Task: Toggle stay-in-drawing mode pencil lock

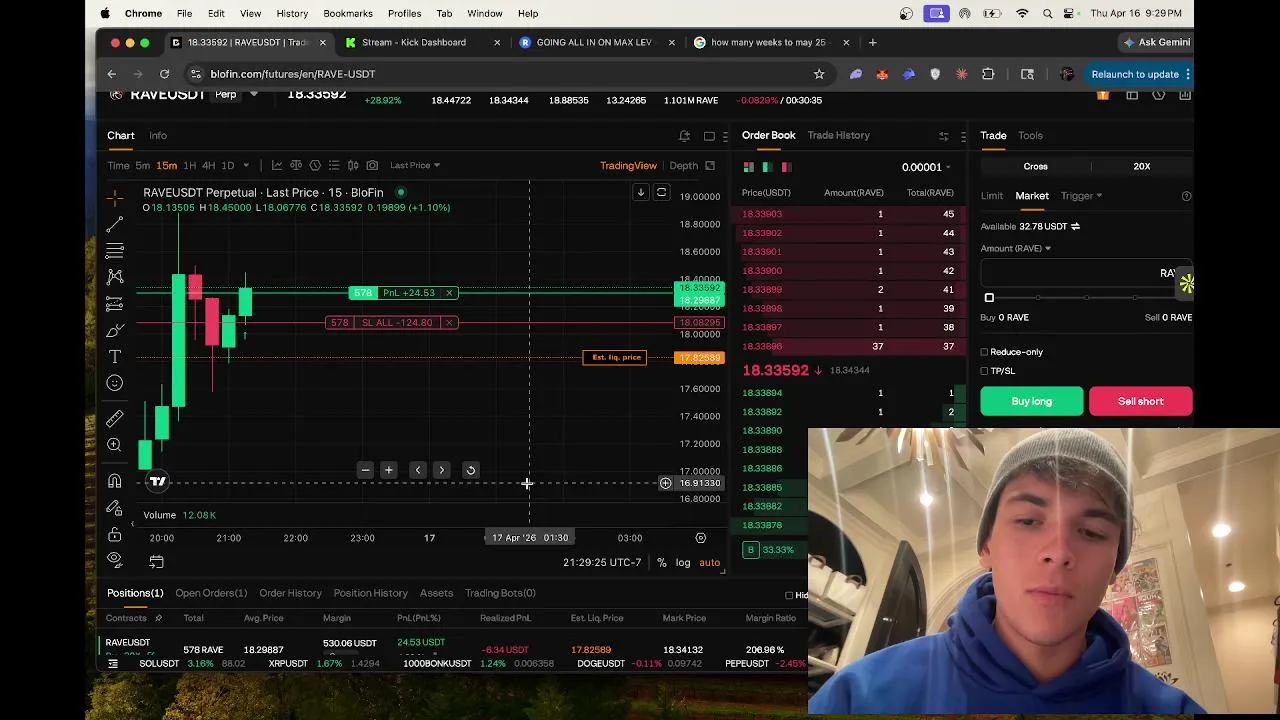Action: click(115, 508)
